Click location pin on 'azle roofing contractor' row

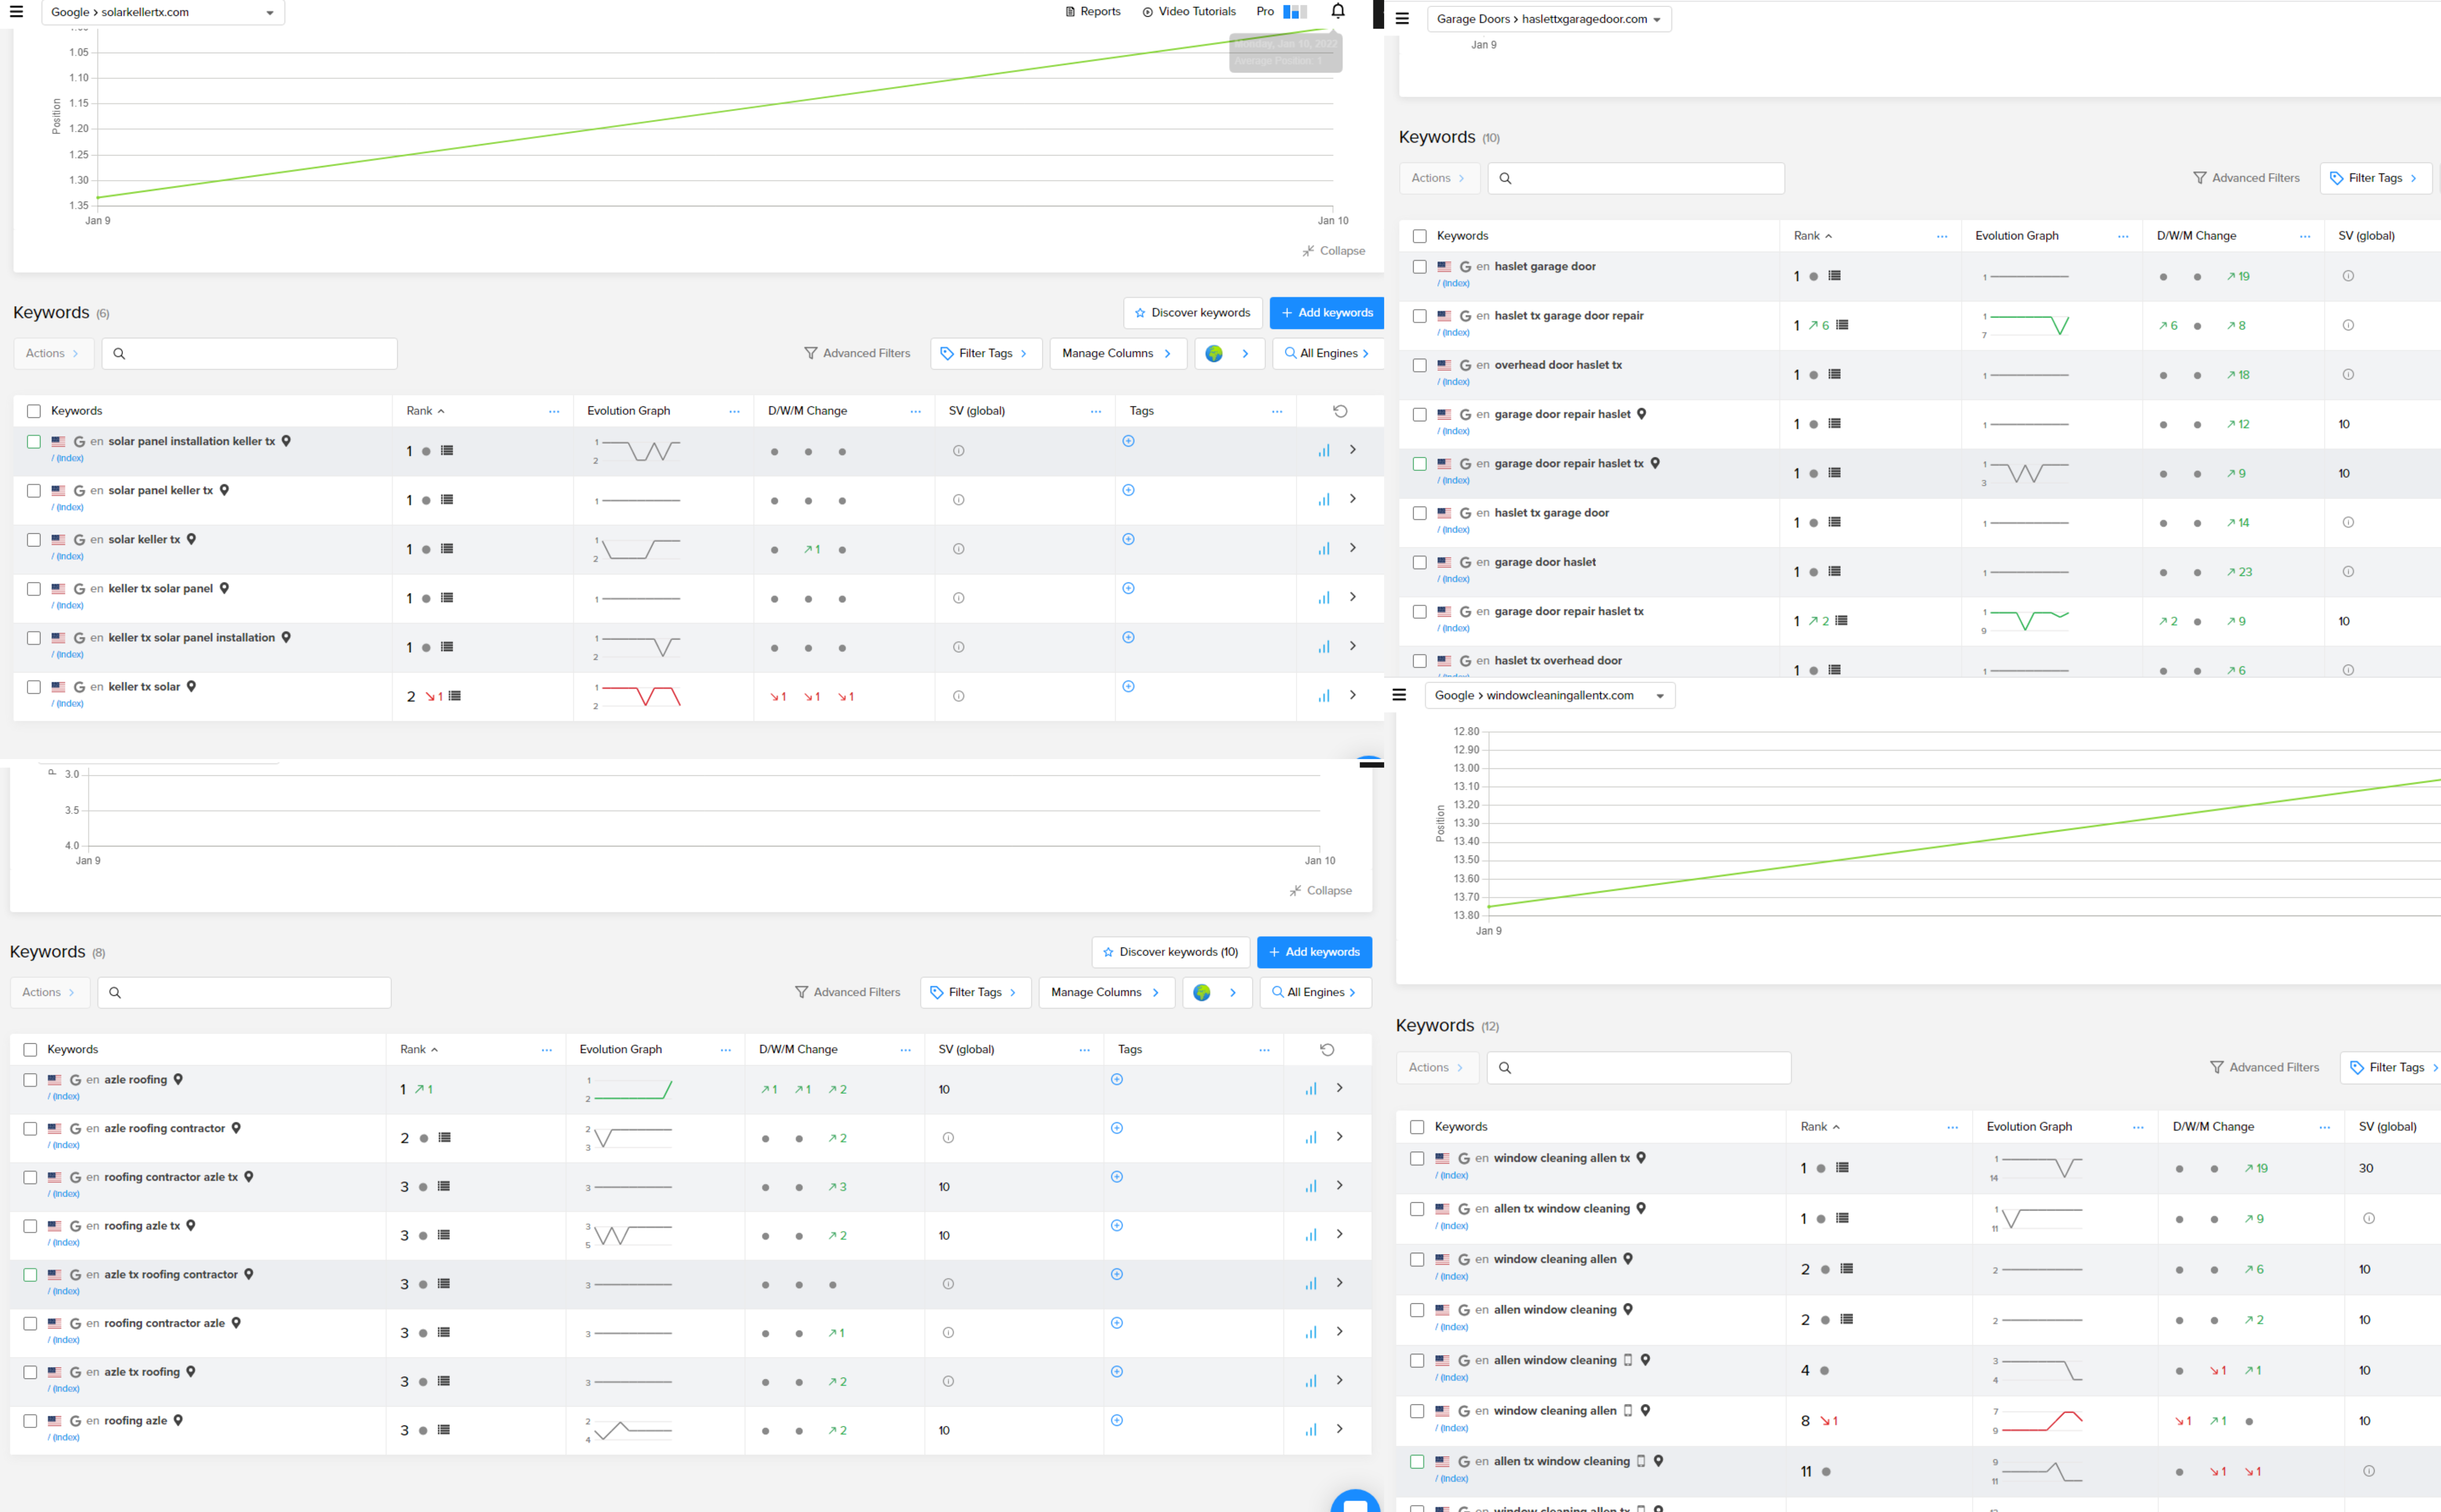click(236, 1128)
